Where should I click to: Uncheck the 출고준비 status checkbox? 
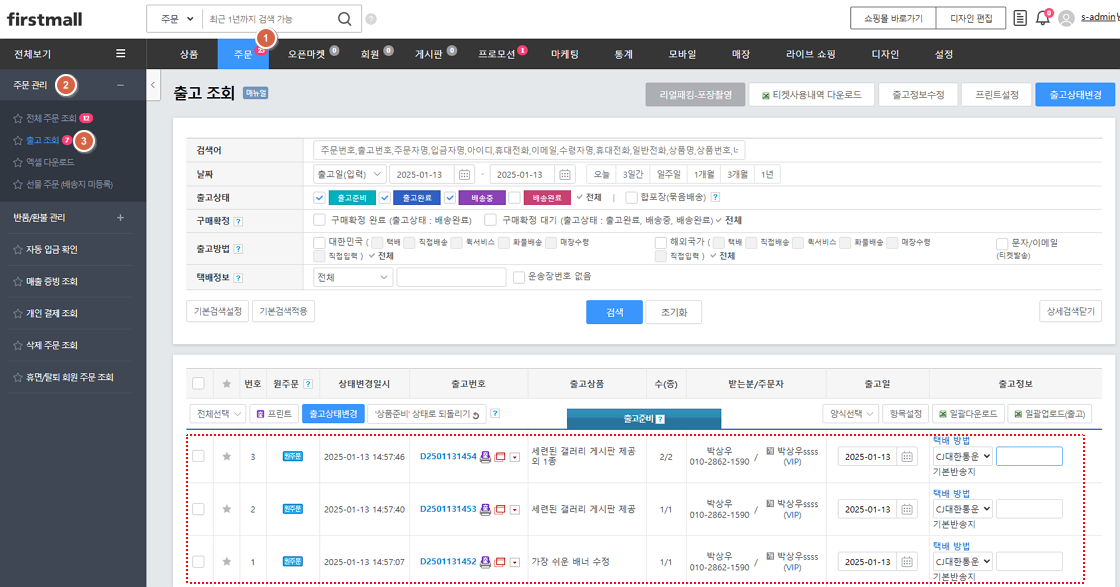coord(319,198)
